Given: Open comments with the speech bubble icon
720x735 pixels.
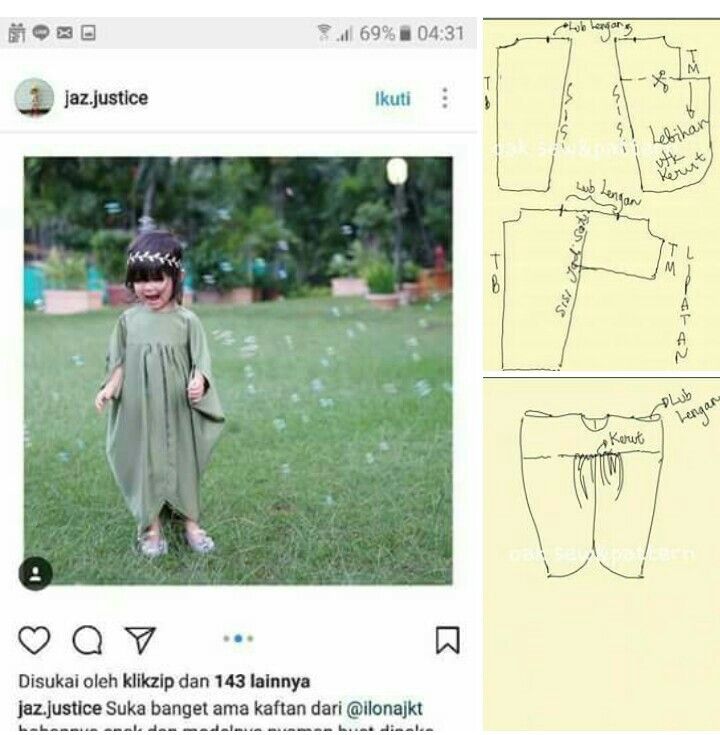Looking at the screenshot, I should point(87,640).
